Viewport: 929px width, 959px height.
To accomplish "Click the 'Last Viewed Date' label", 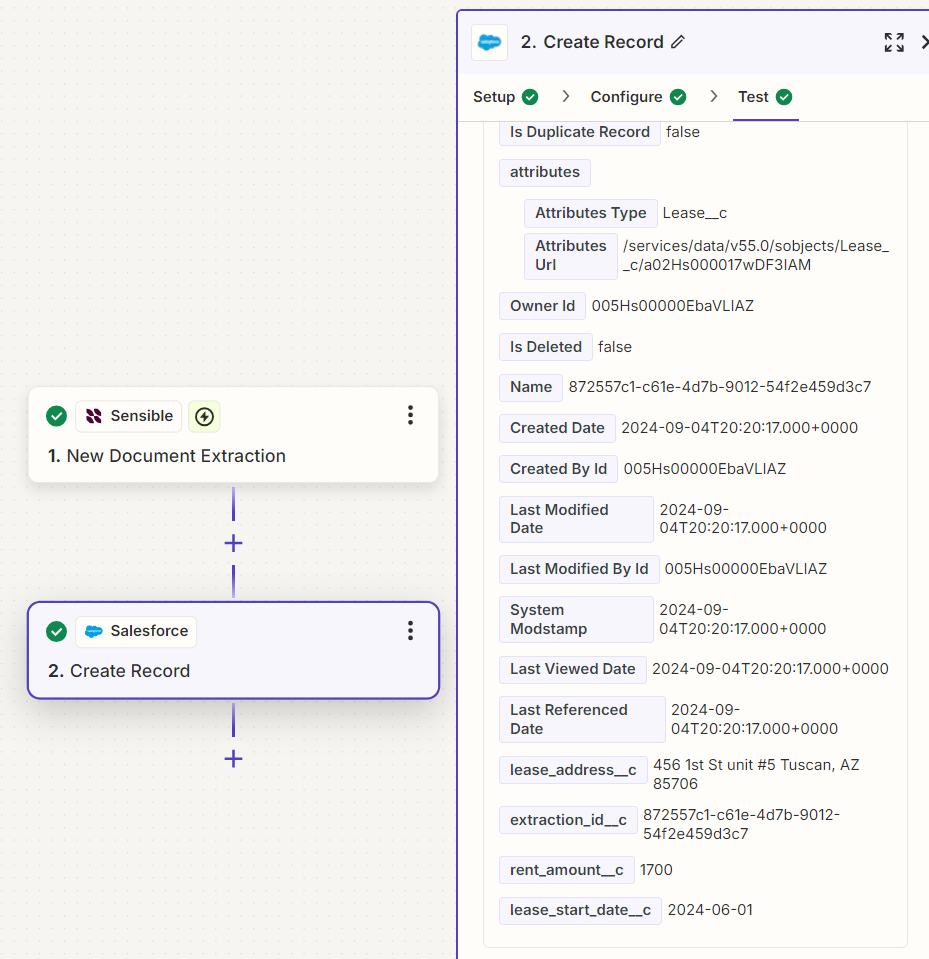I will click(x=572, y=670).
